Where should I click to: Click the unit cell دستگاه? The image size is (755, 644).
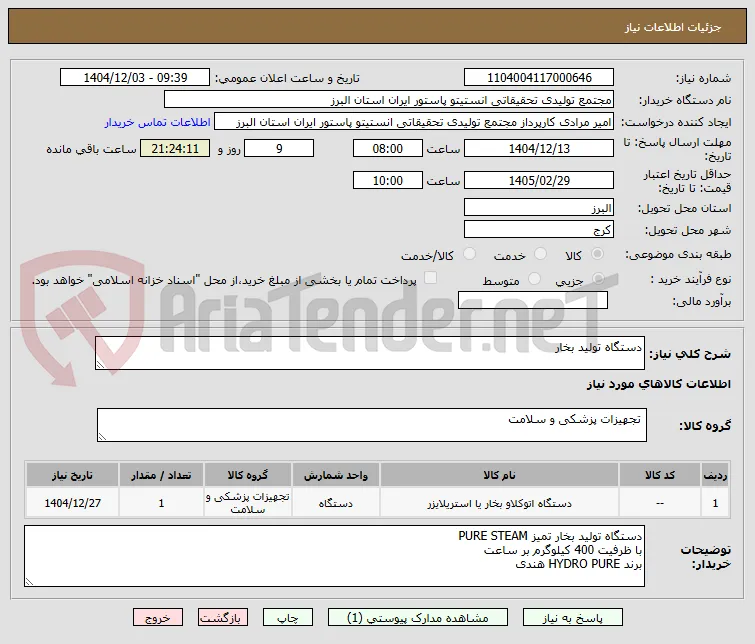tap(336, 503)
